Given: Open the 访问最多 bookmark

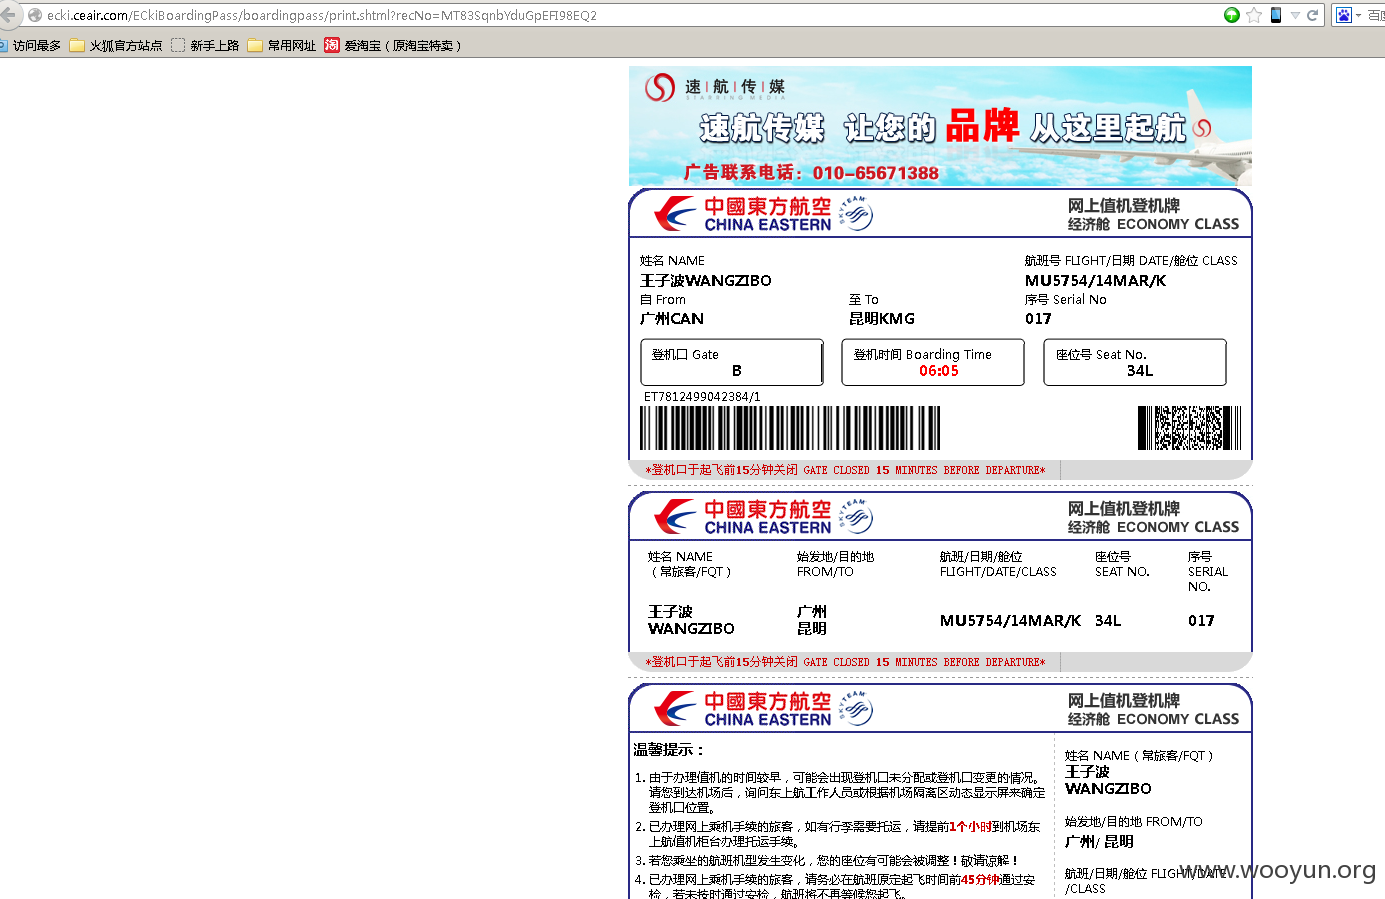Looking at the screenshot, I should tap(31, 45).
